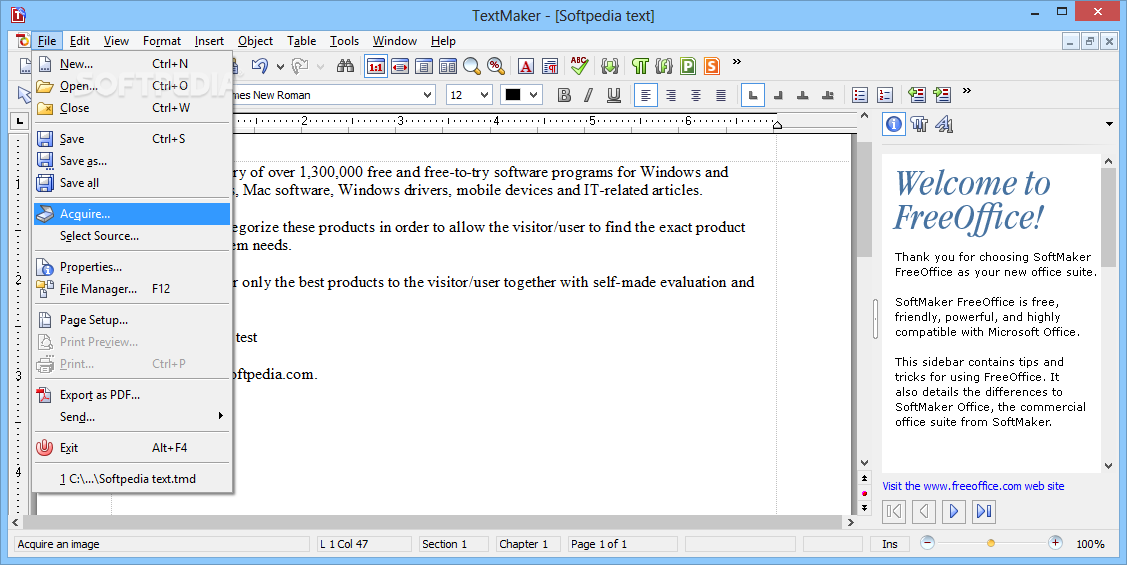Click the character format red A icon

(x=526, y=66)
